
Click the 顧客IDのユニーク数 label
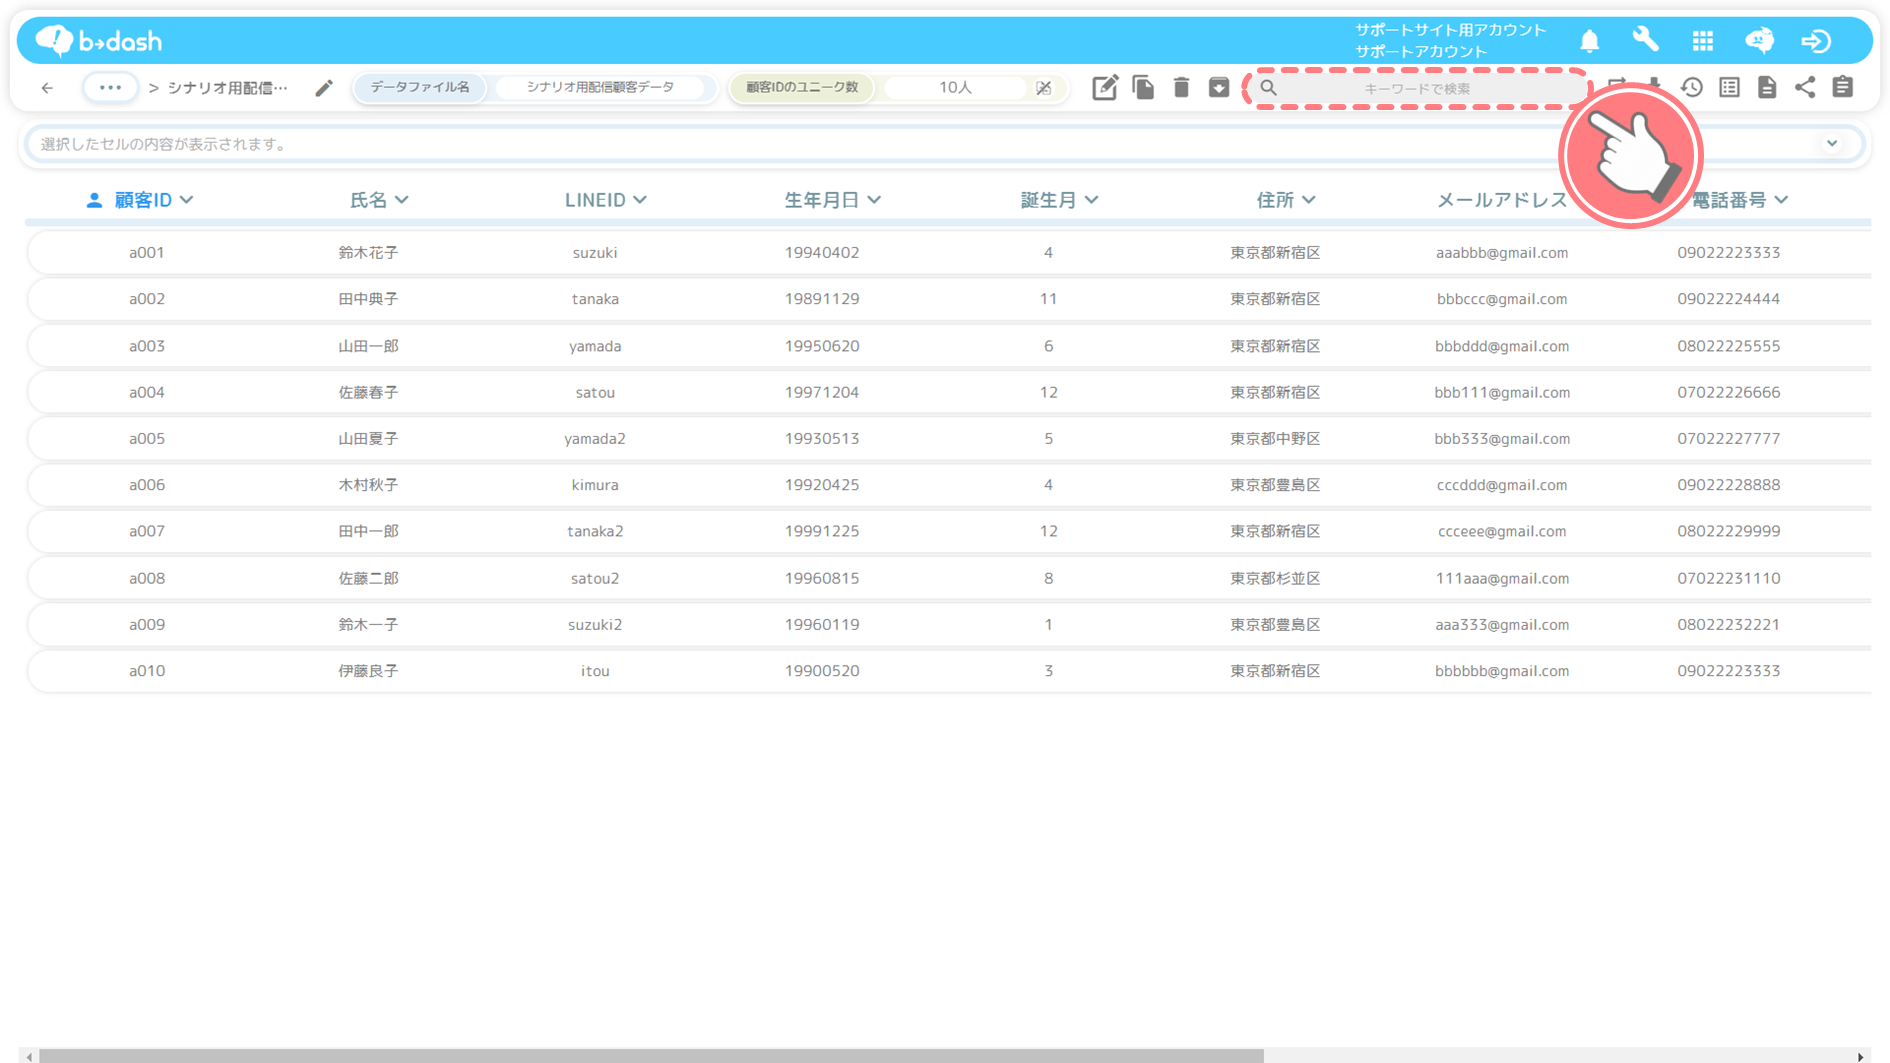[x=802, y=88]
